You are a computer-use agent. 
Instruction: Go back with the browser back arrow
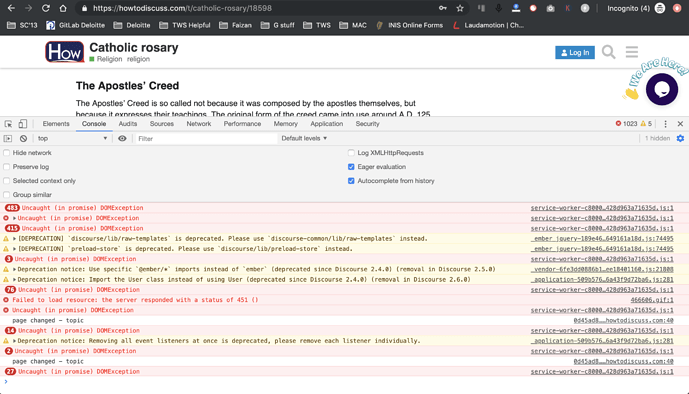click(11, 8)
